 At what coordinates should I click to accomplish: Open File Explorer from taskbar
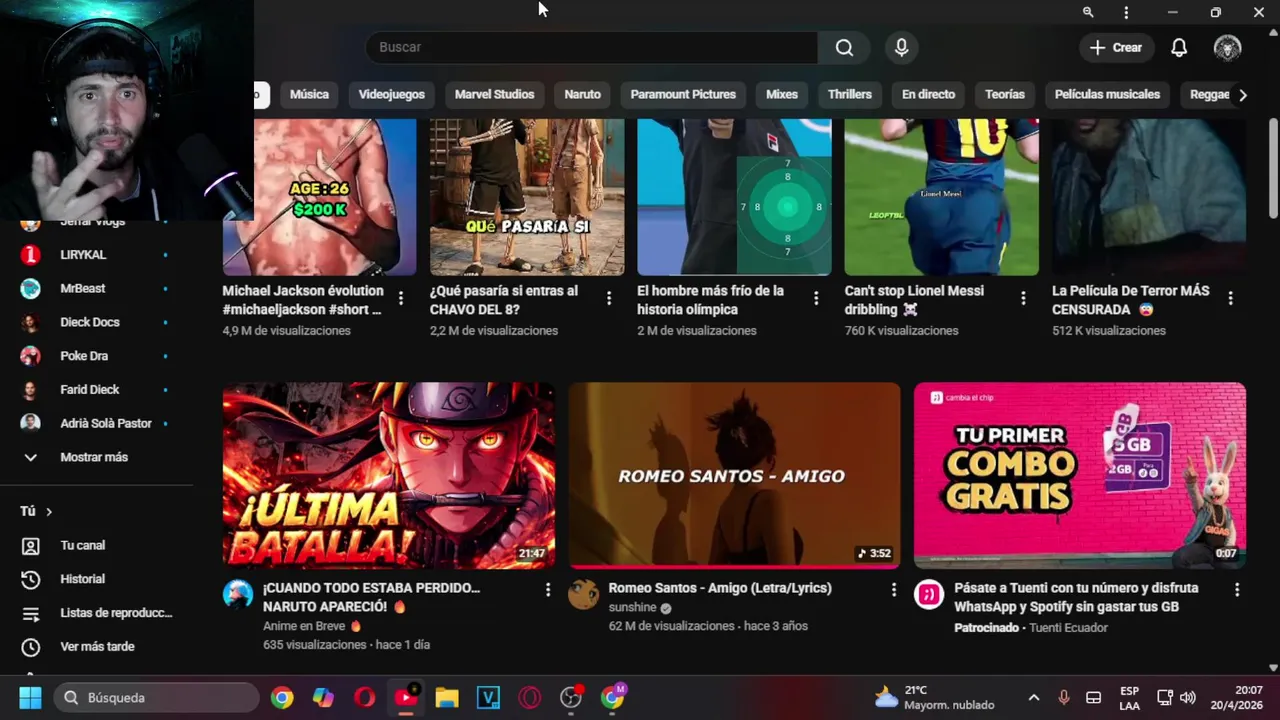point(447,697)
